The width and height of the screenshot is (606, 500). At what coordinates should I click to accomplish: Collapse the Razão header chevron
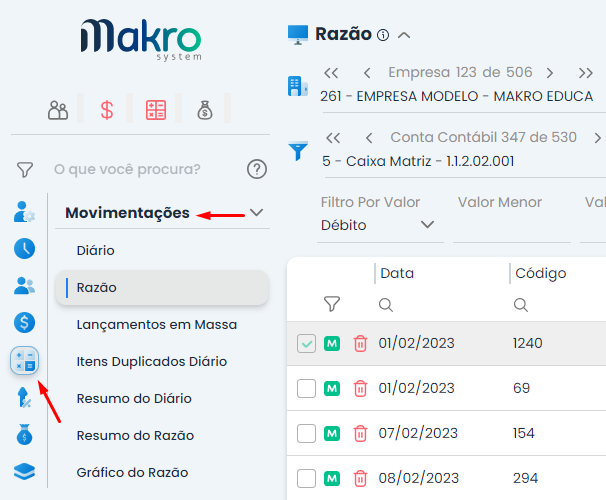tap(404, 36)
